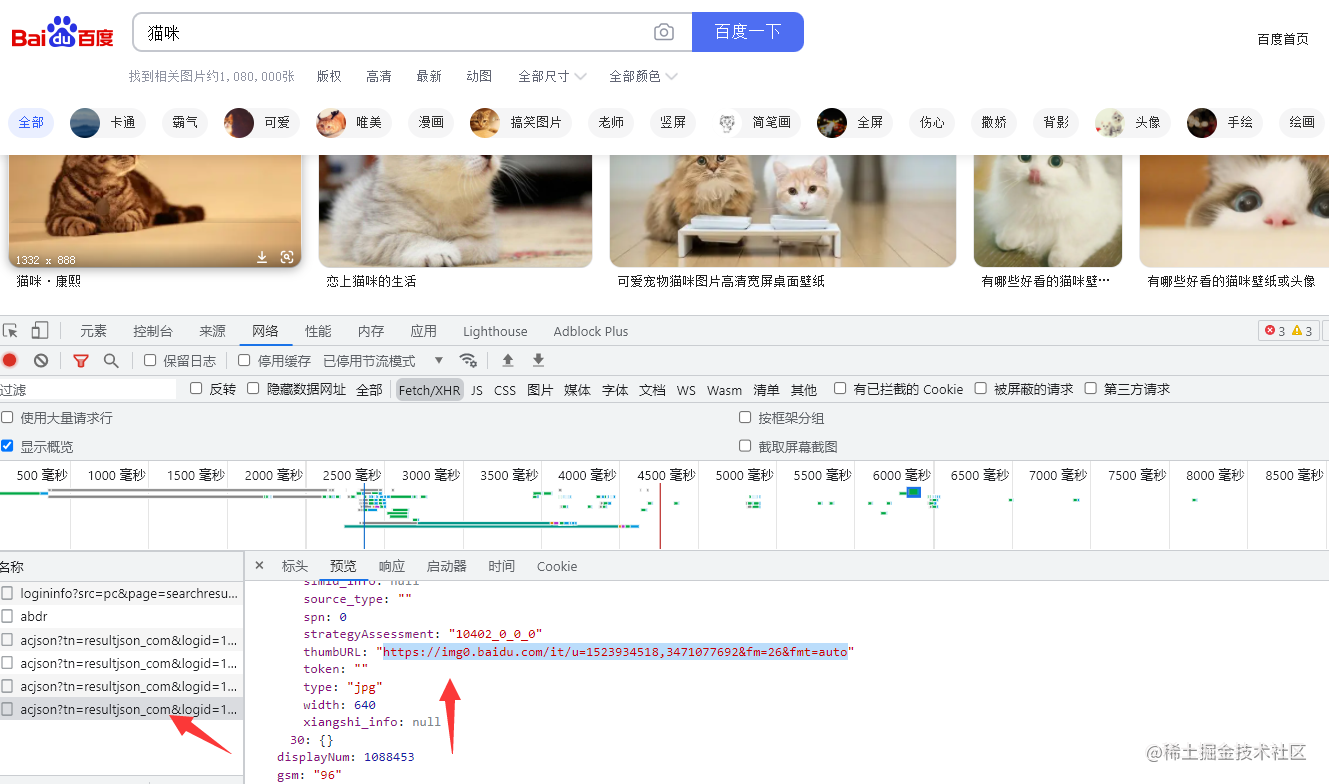Click the image-recognition scan icon on thumbnail
This screenshot has height=784, width=1329.
point(287,257)
